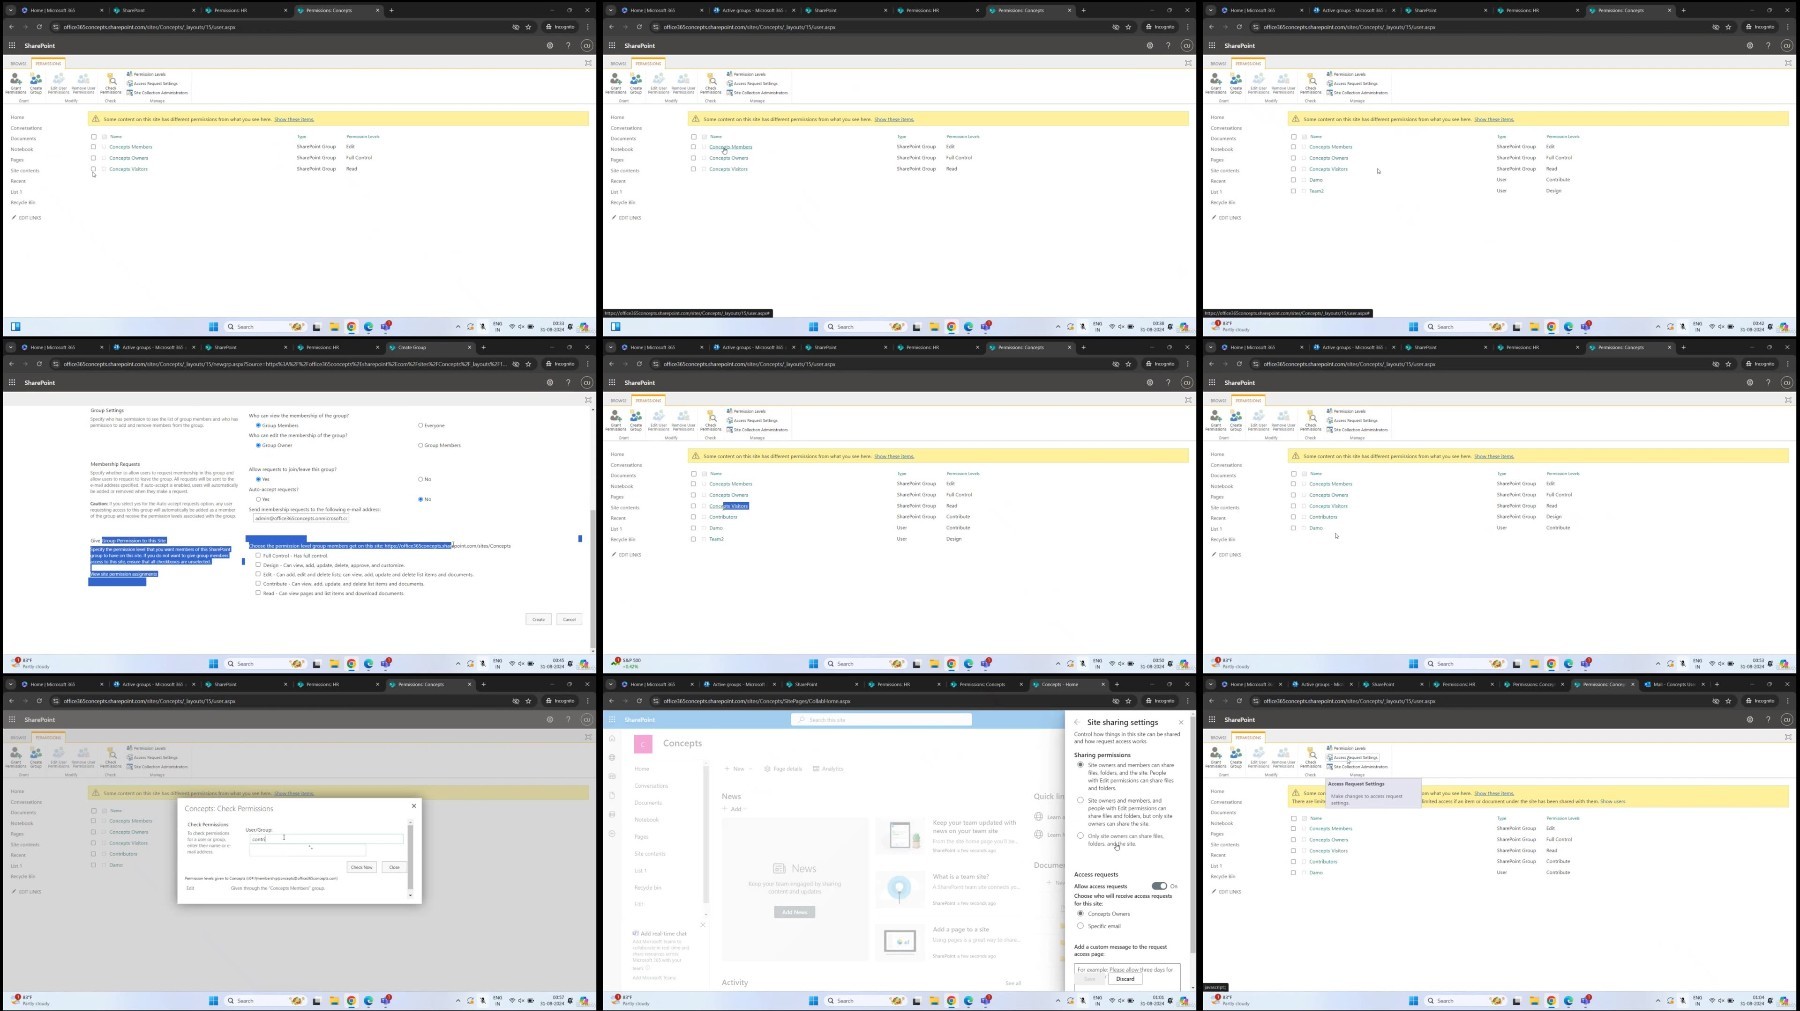The image size is (1800, 1011).
Task: Click the pink Concepts site logo tile
Action: 643,743
